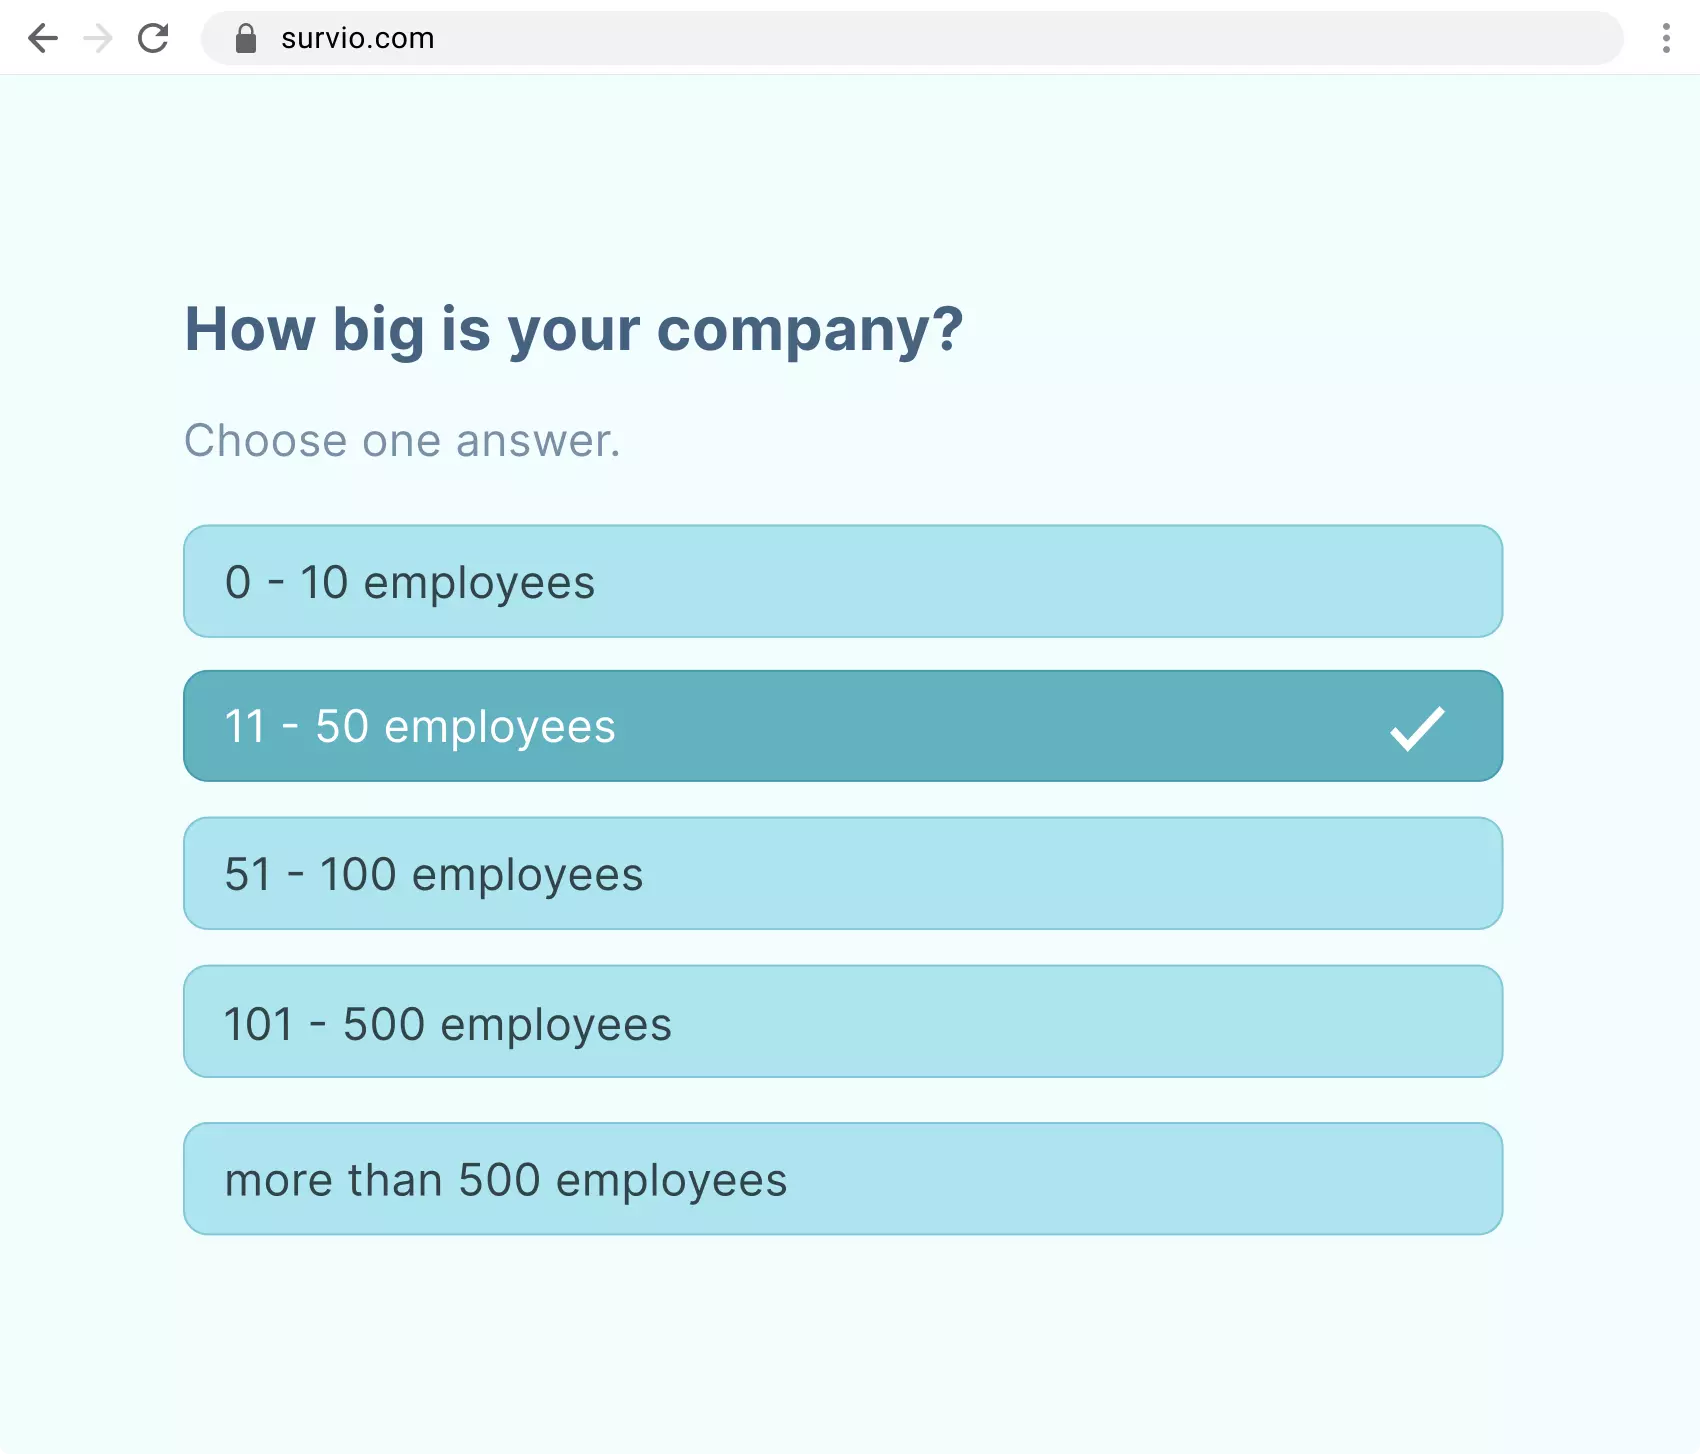Select the "0 - 10 employees" answer

[843, 581]
